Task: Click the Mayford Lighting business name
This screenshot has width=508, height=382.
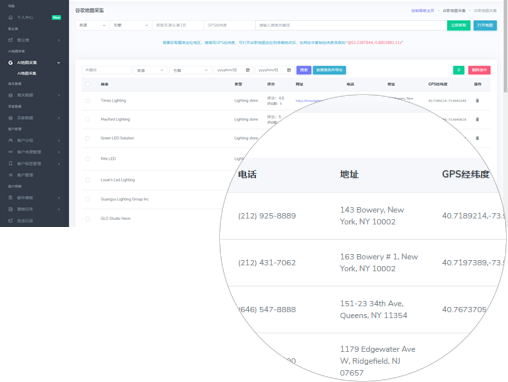Action: (115, 119)
